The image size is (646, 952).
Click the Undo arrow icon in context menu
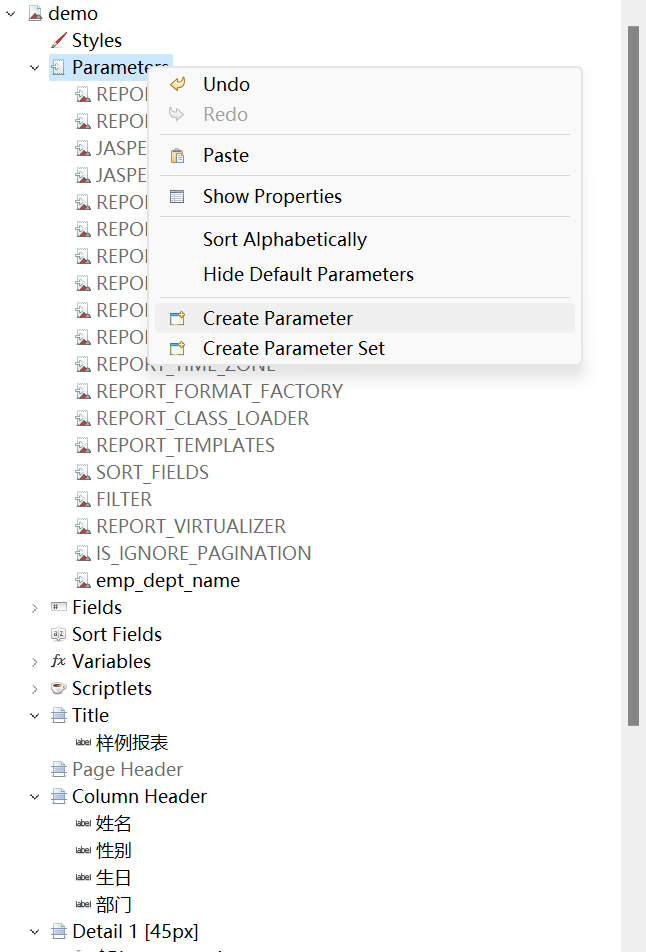point(177,85)
